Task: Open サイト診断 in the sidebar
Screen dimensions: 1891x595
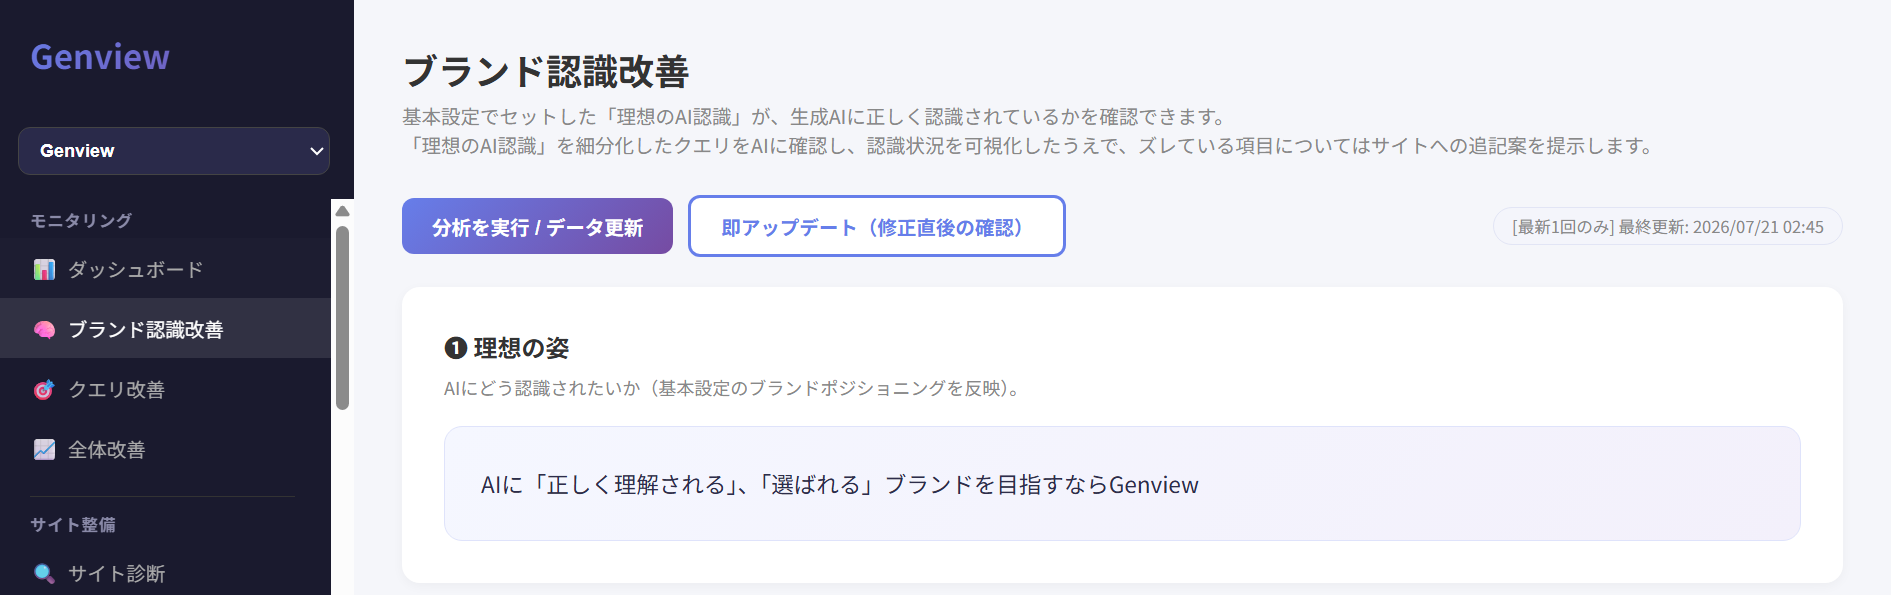Action: (165, 573)
